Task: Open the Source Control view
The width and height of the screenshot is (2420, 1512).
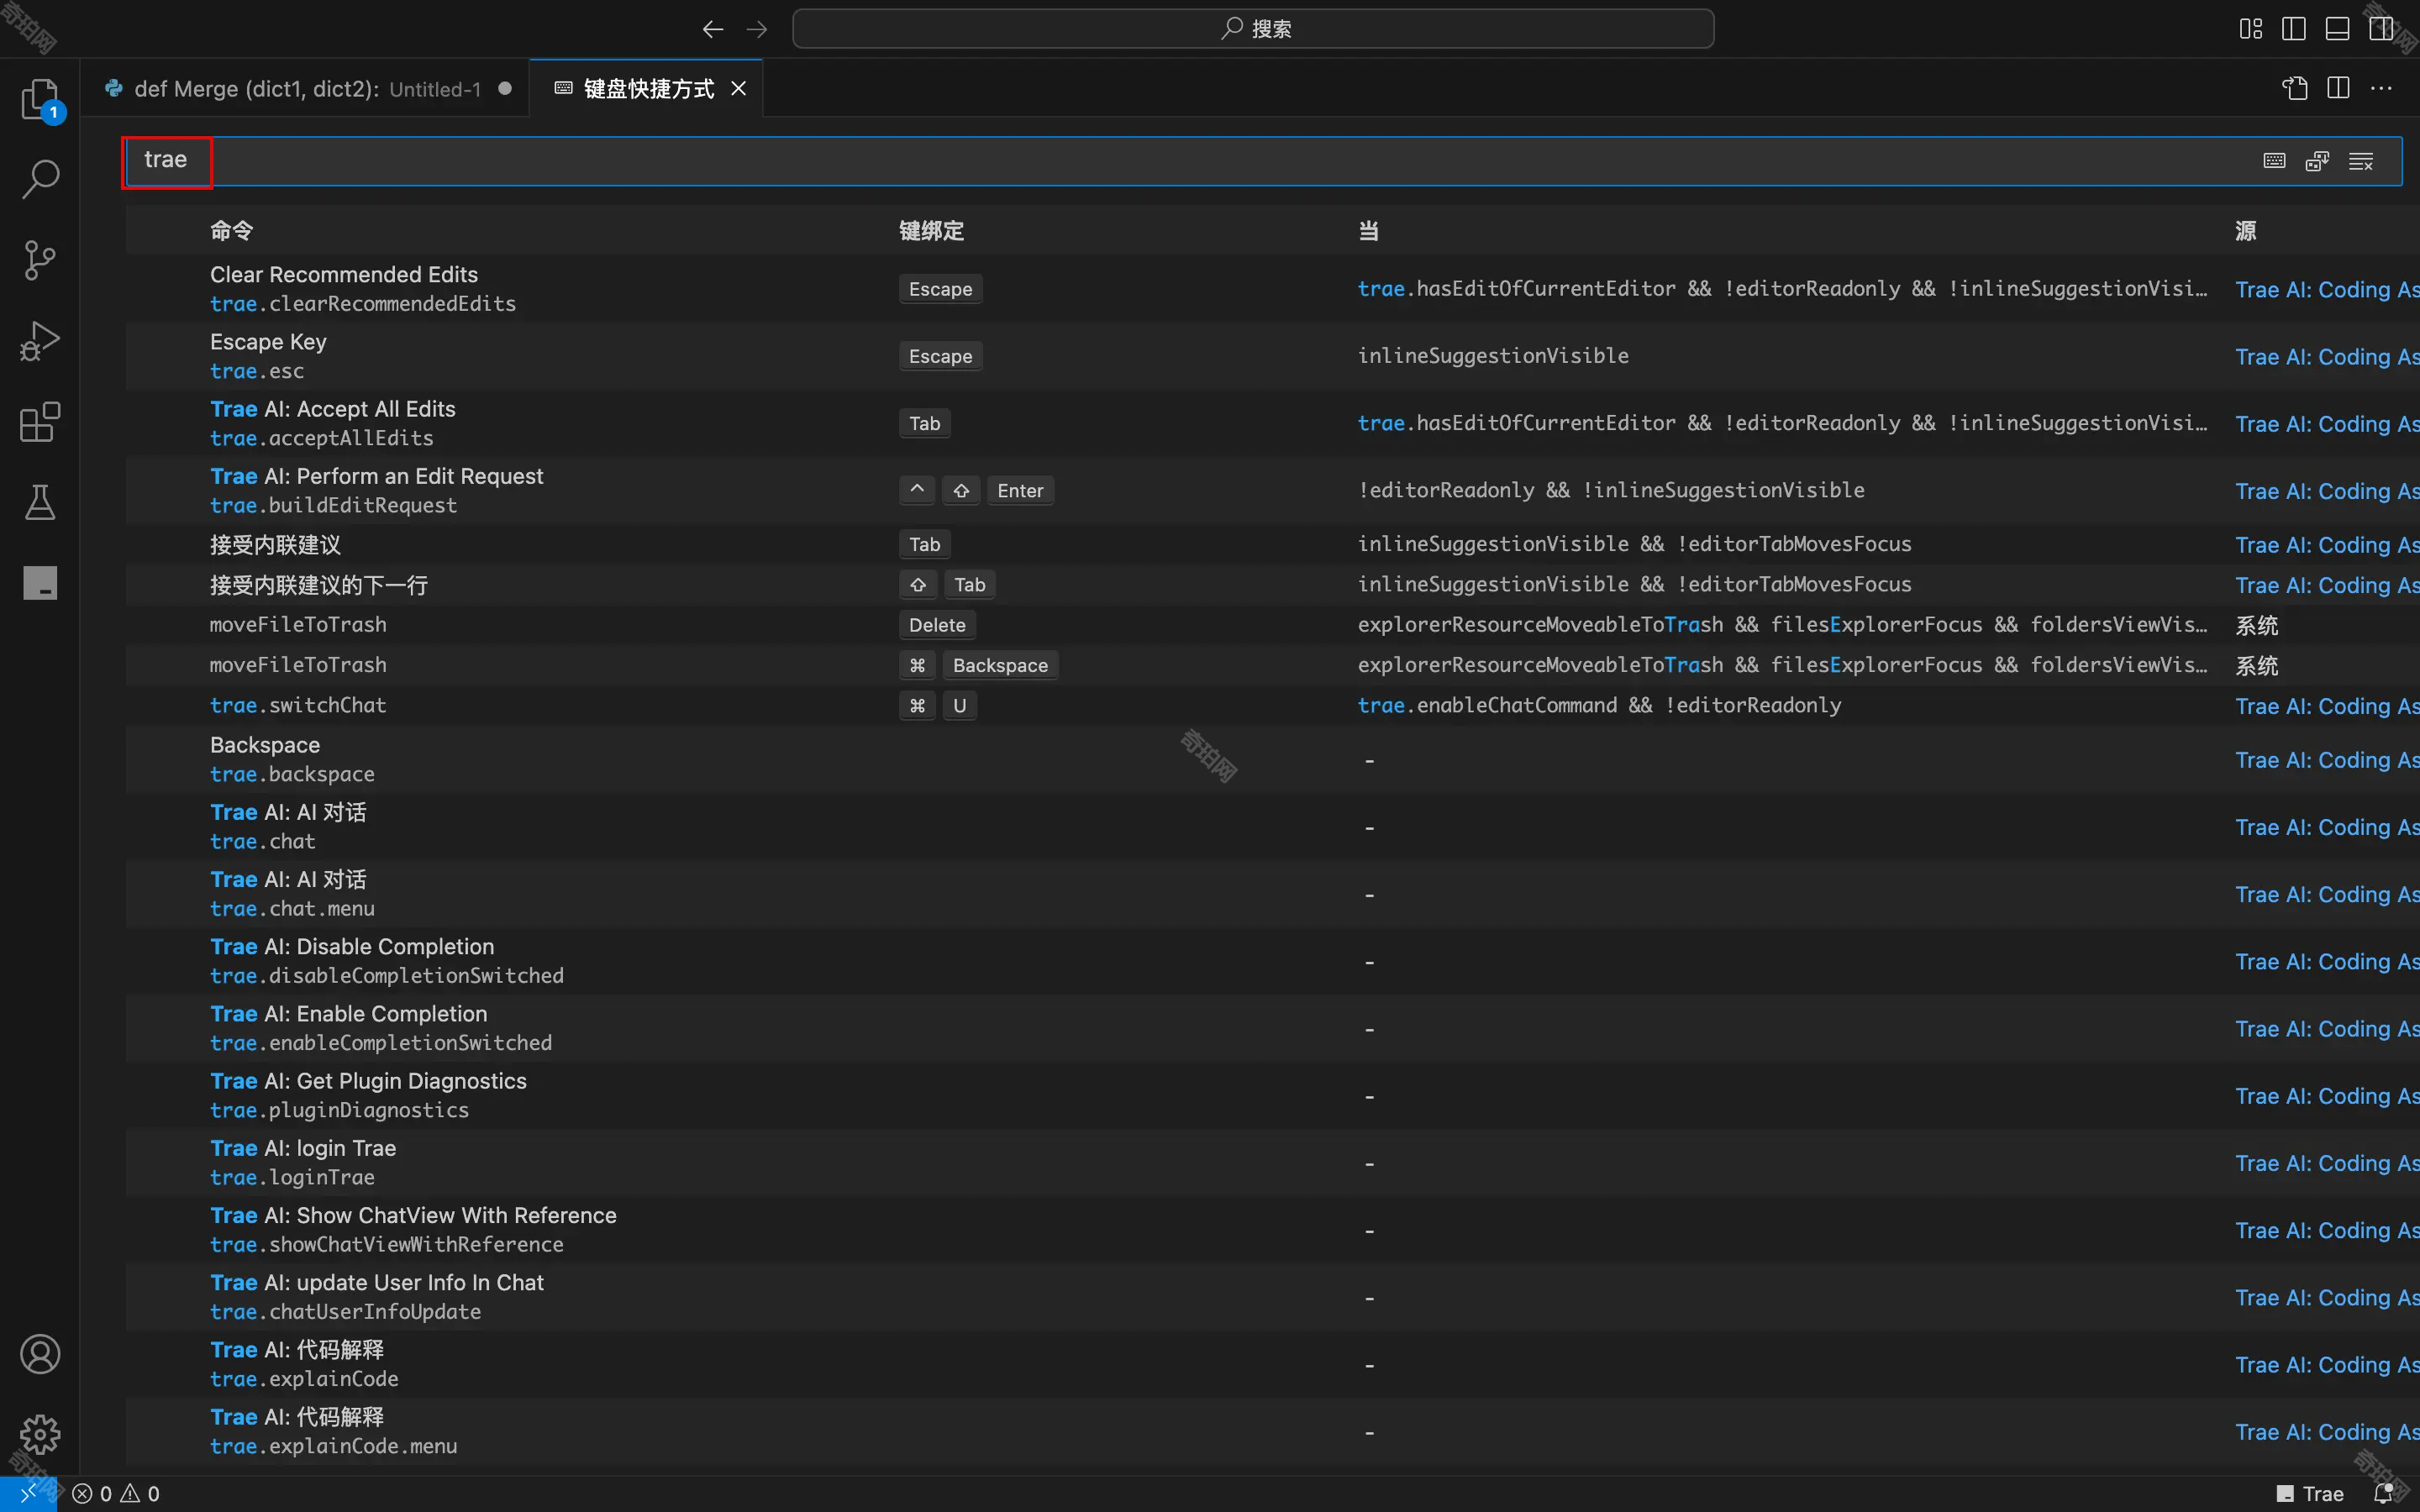Action: (x=40, y=260)
